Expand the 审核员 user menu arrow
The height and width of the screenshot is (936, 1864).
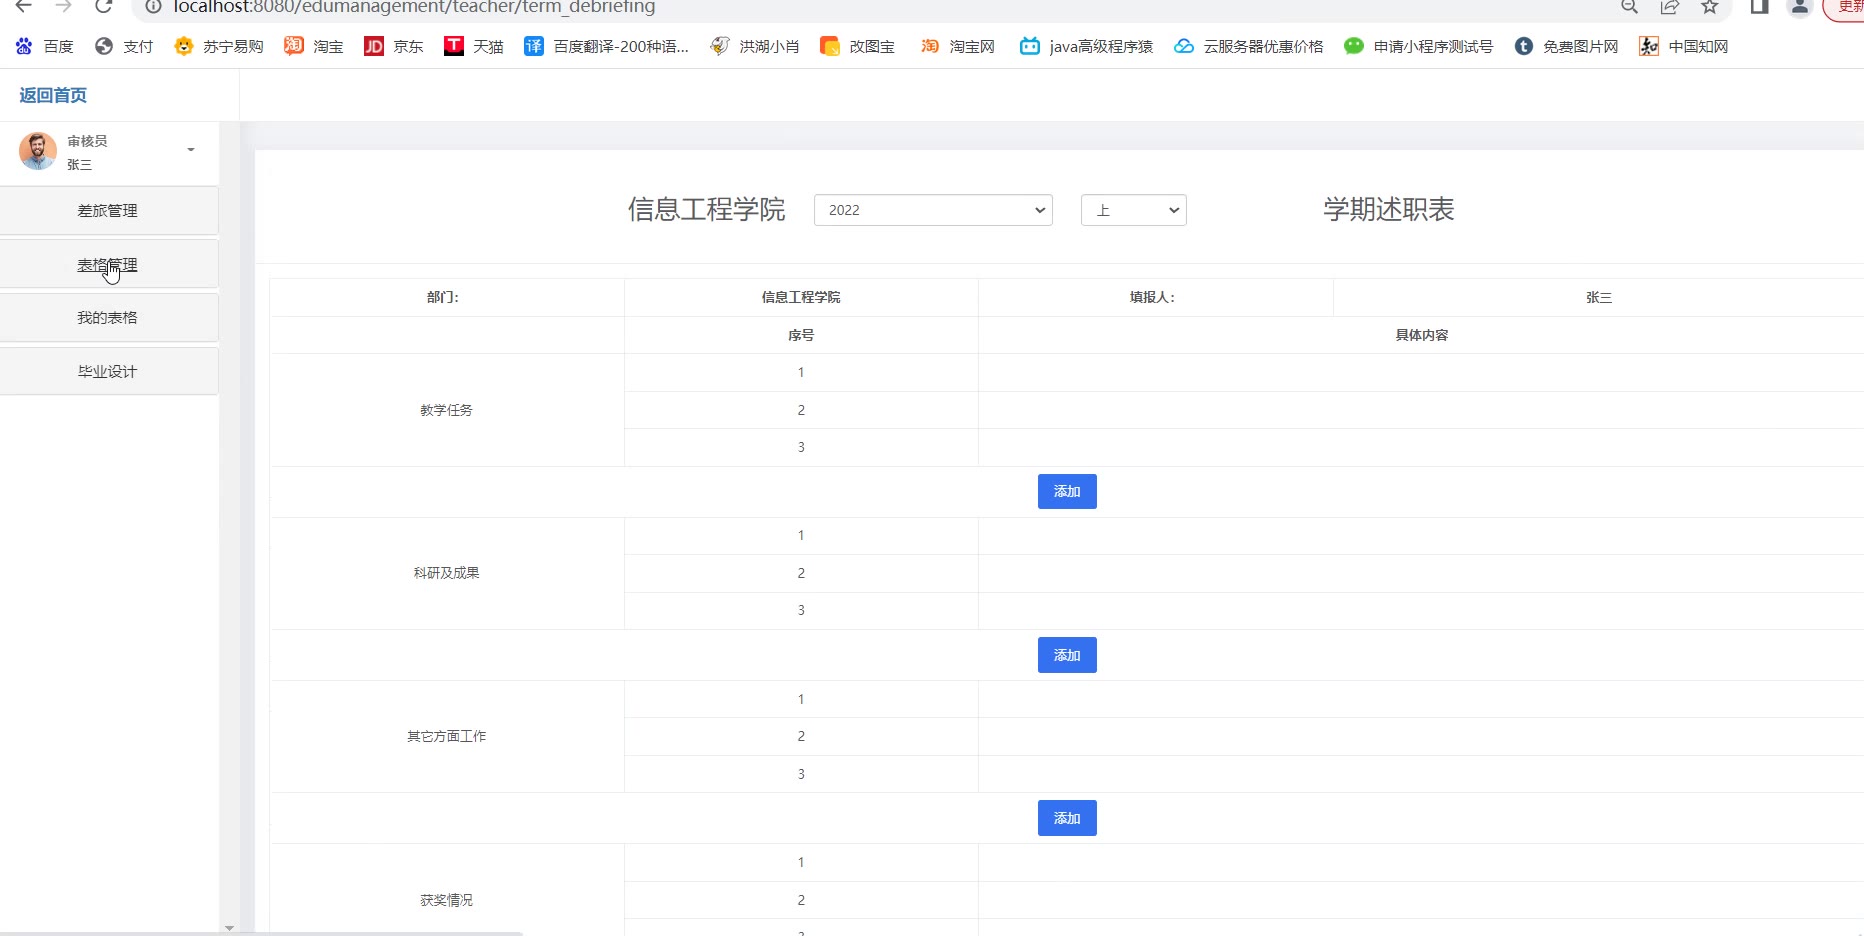[191, 150]
